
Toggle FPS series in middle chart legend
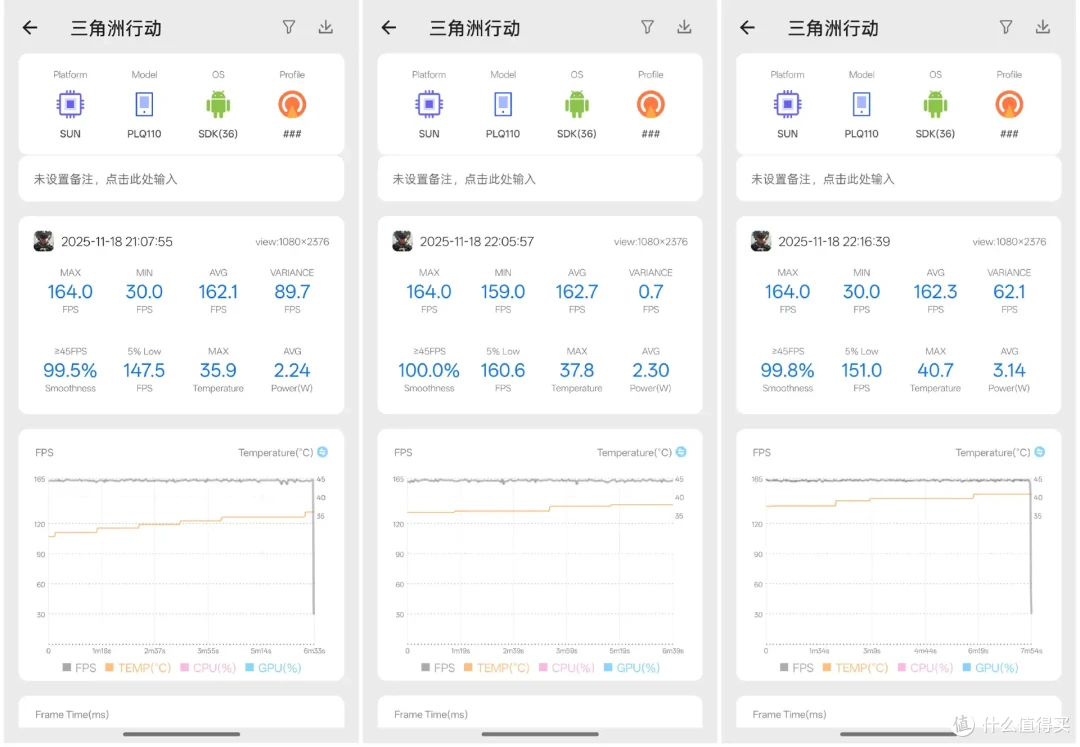click(x=438, y=668)
